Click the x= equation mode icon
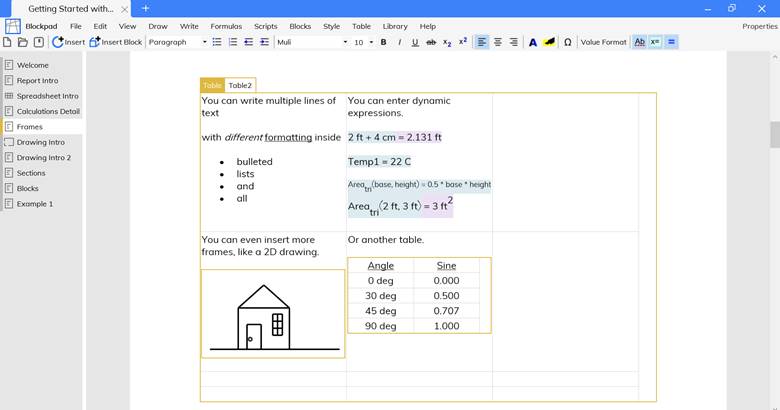 [655, 42]
